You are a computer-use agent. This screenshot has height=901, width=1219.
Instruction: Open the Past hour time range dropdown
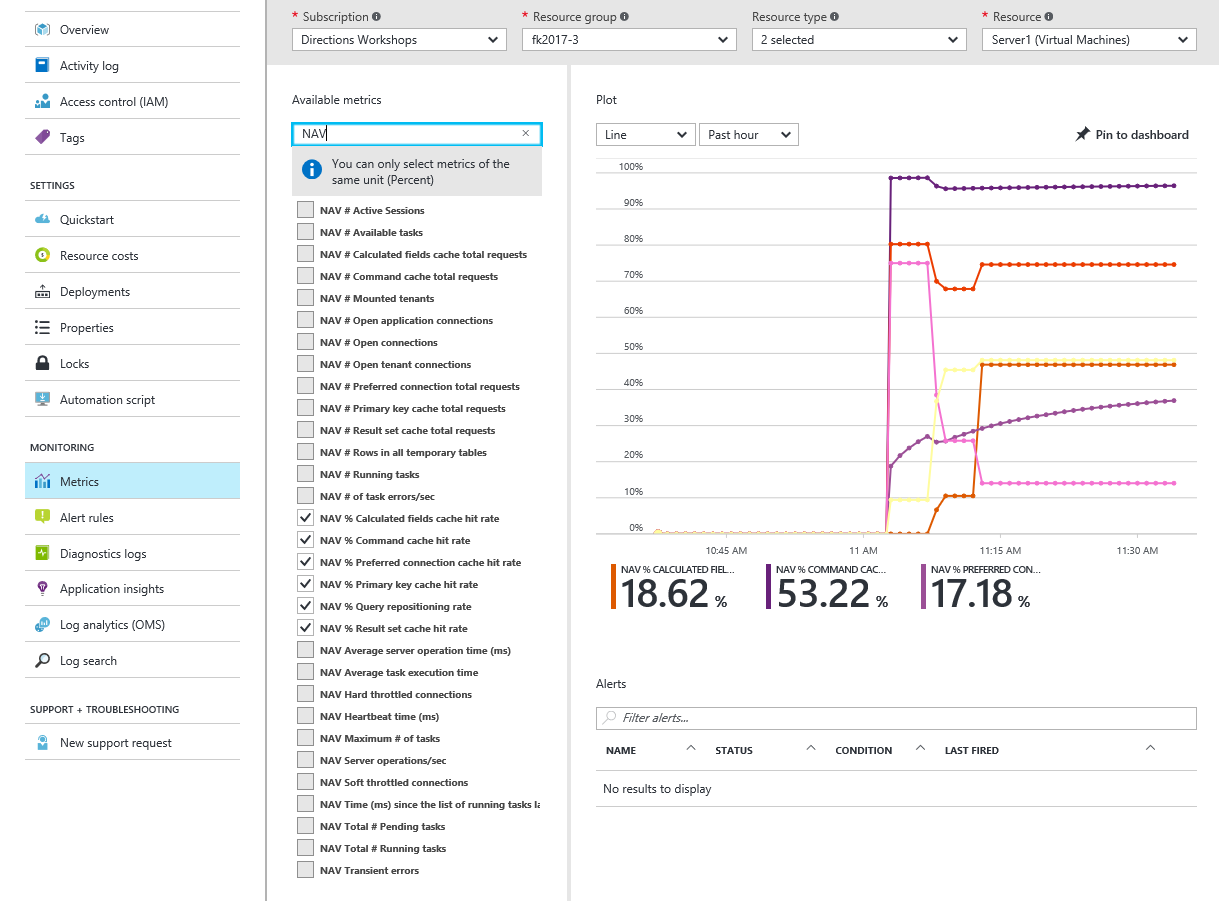(x=748, y=135)
